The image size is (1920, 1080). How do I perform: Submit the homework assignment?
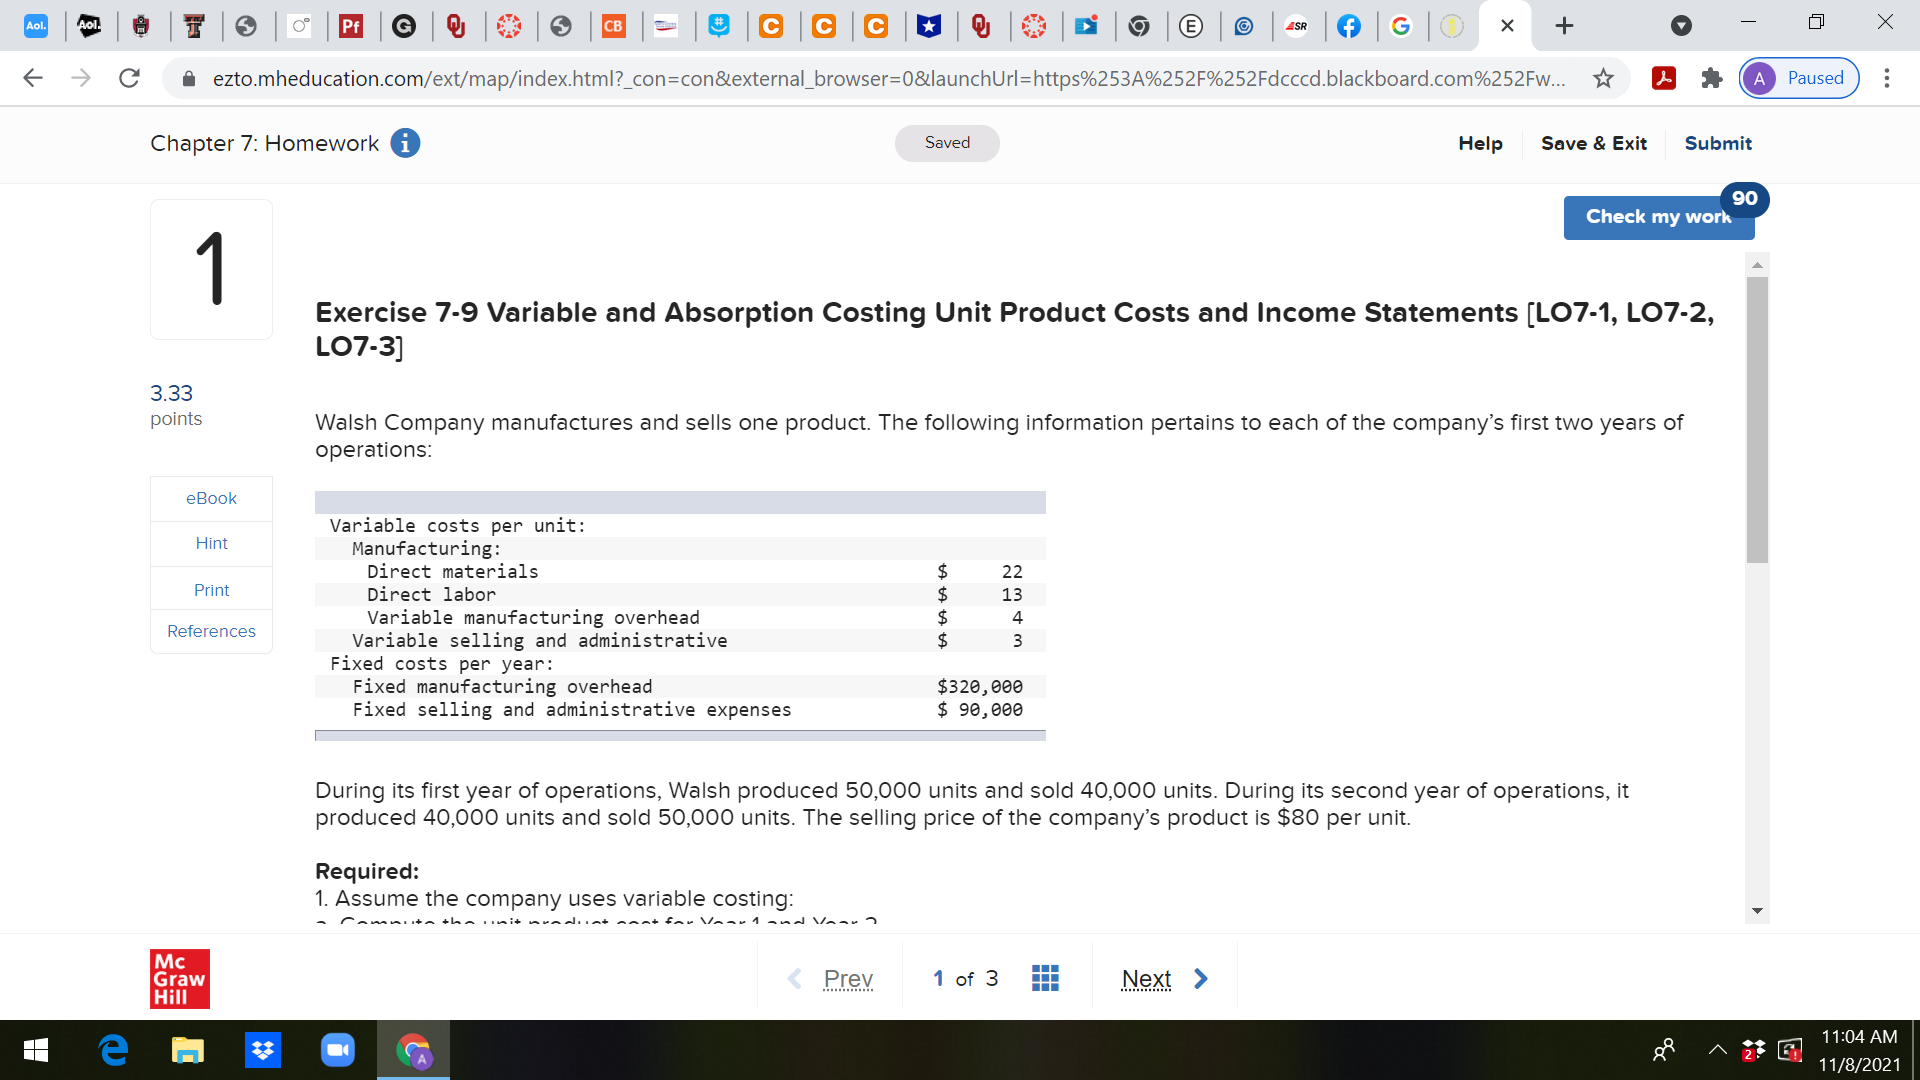coord(1717,143)
